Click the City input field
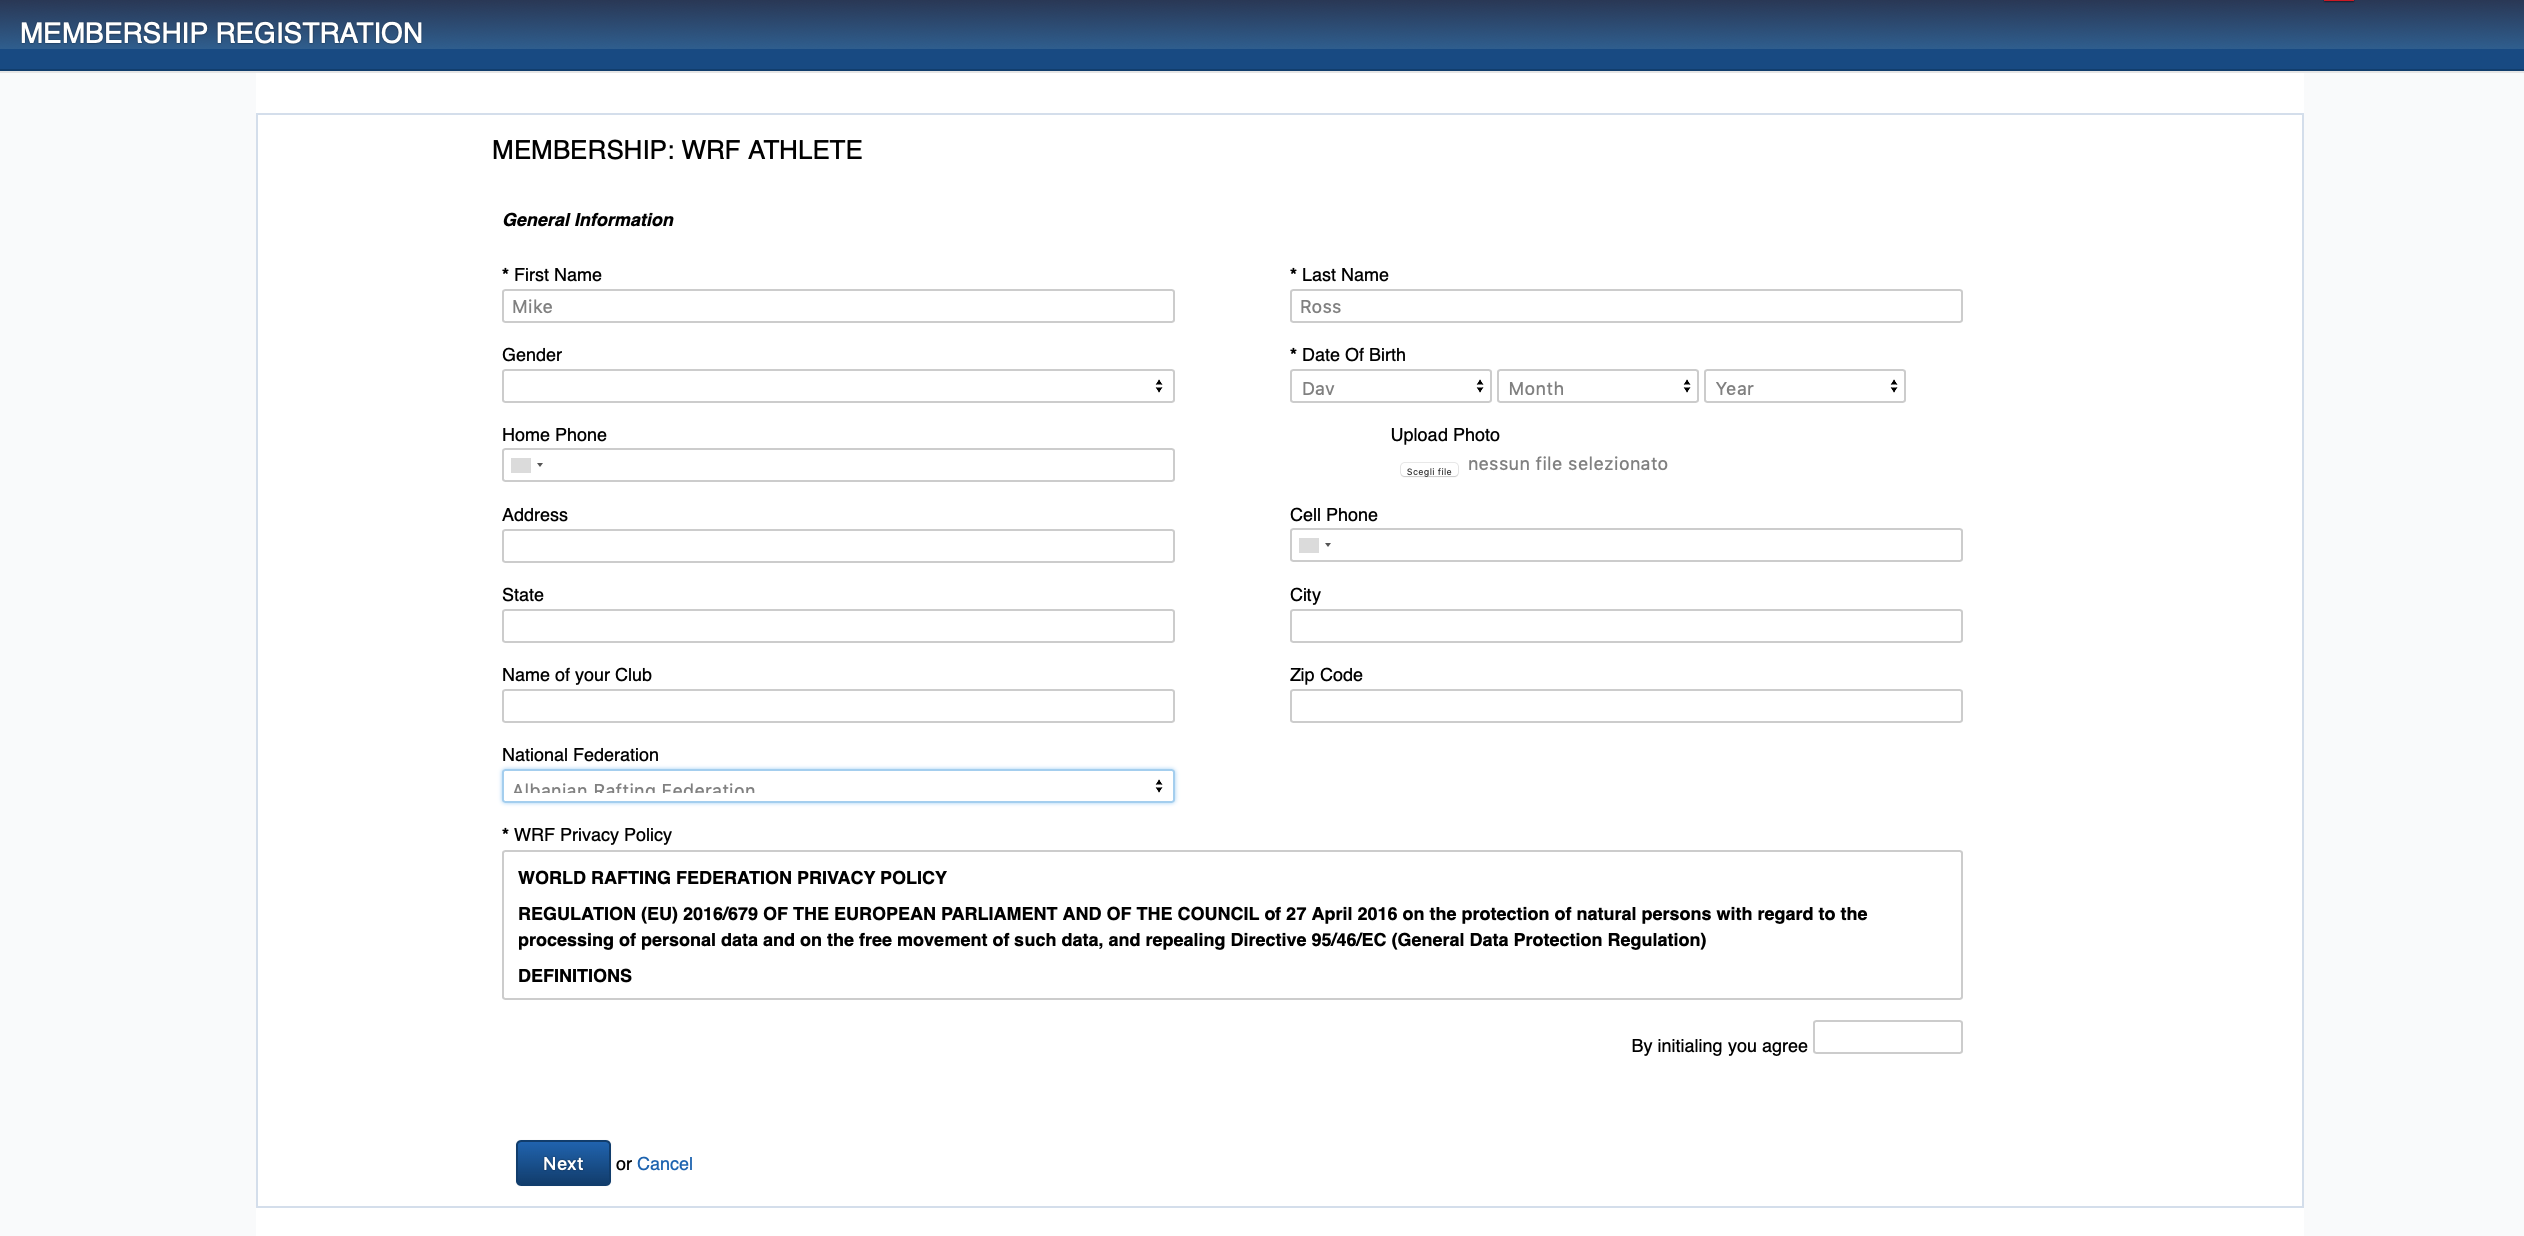 [1626, 626]
